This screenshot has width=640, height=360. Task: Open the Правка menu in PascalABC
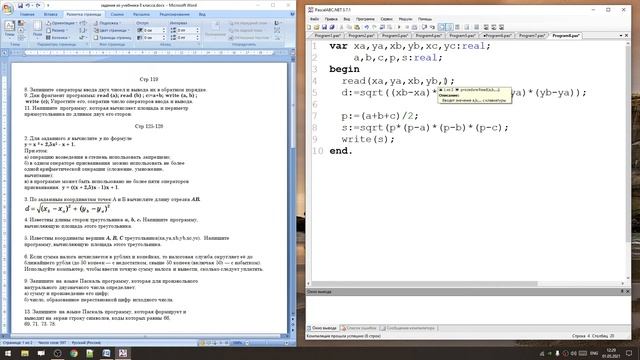tap(331, 19)
